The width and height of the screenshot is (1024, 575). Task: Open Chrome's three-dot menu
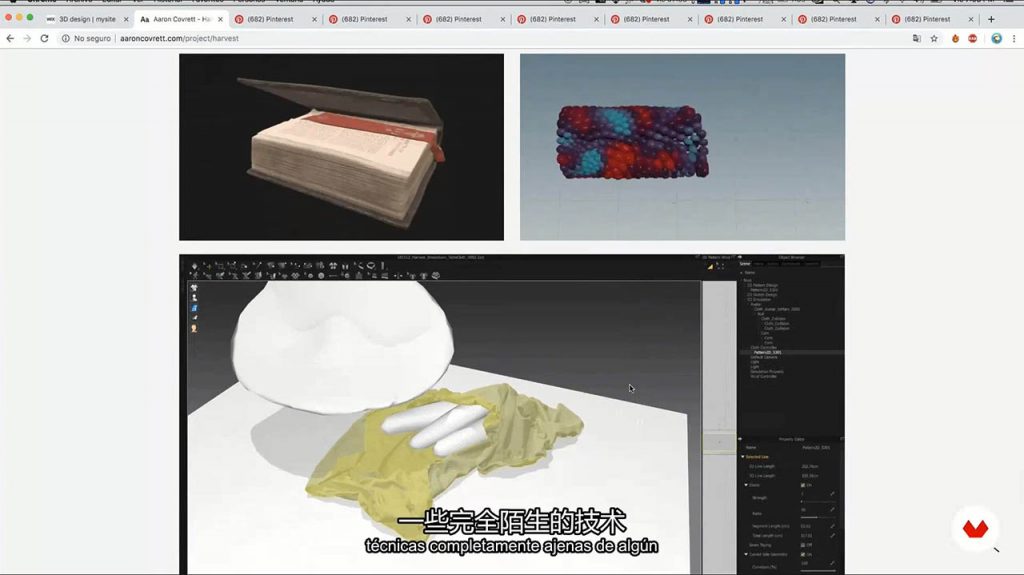pos(1014,39)
